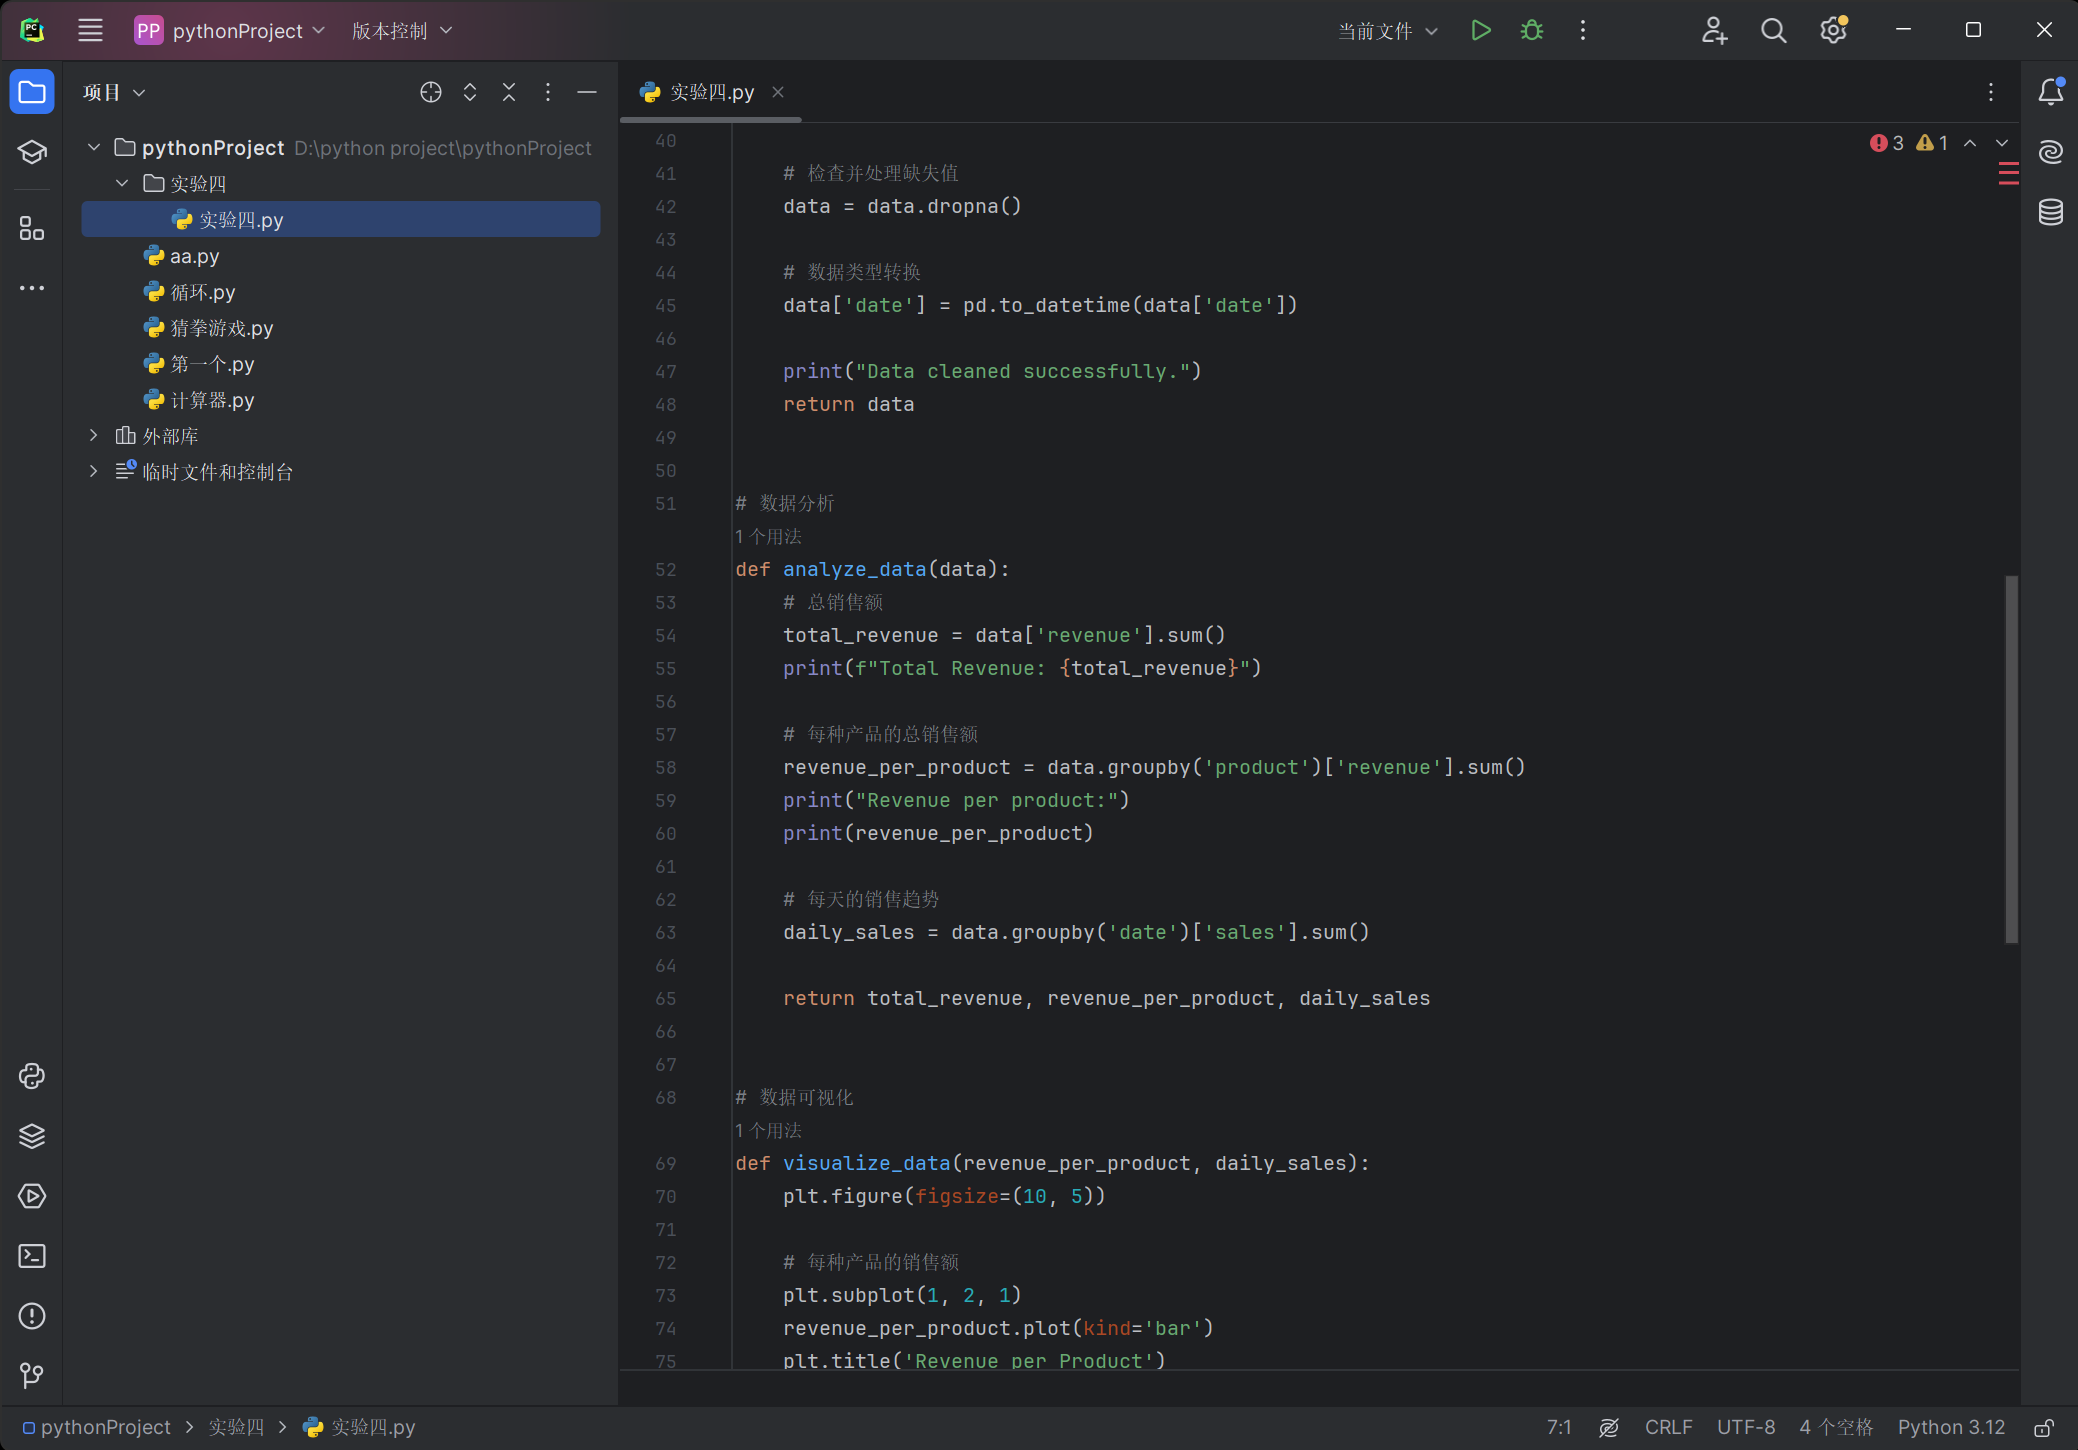Image resolution: width=2078 pixels, height=1450 pixels.
Task: Go to the previous highlighted error arrow
Action: coord(1970,143)
